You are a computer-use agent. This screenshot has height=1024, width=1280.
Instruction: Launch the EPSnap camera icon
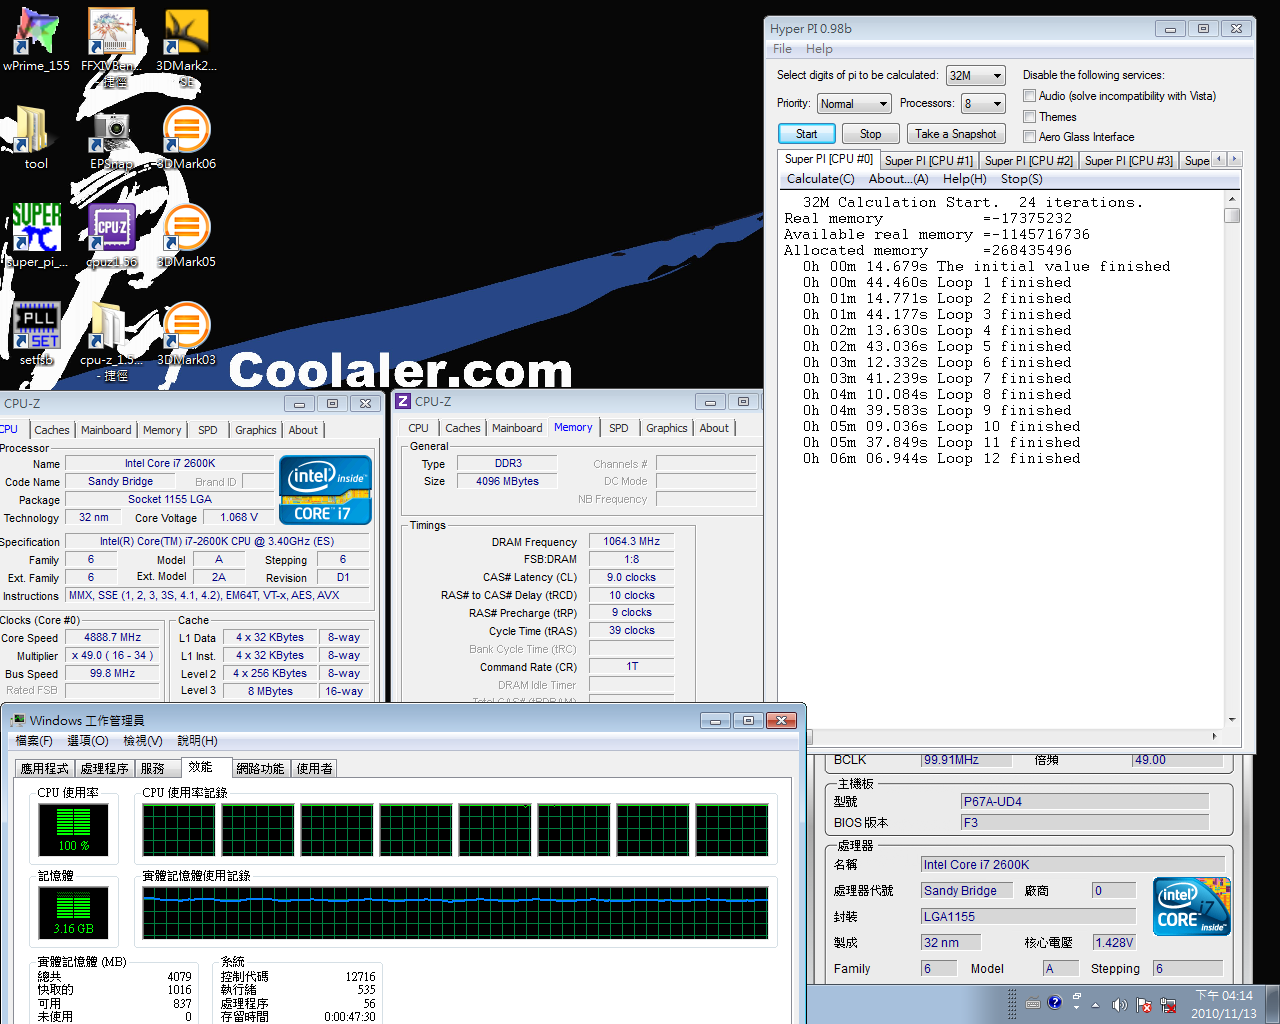[x=111, y=138]
